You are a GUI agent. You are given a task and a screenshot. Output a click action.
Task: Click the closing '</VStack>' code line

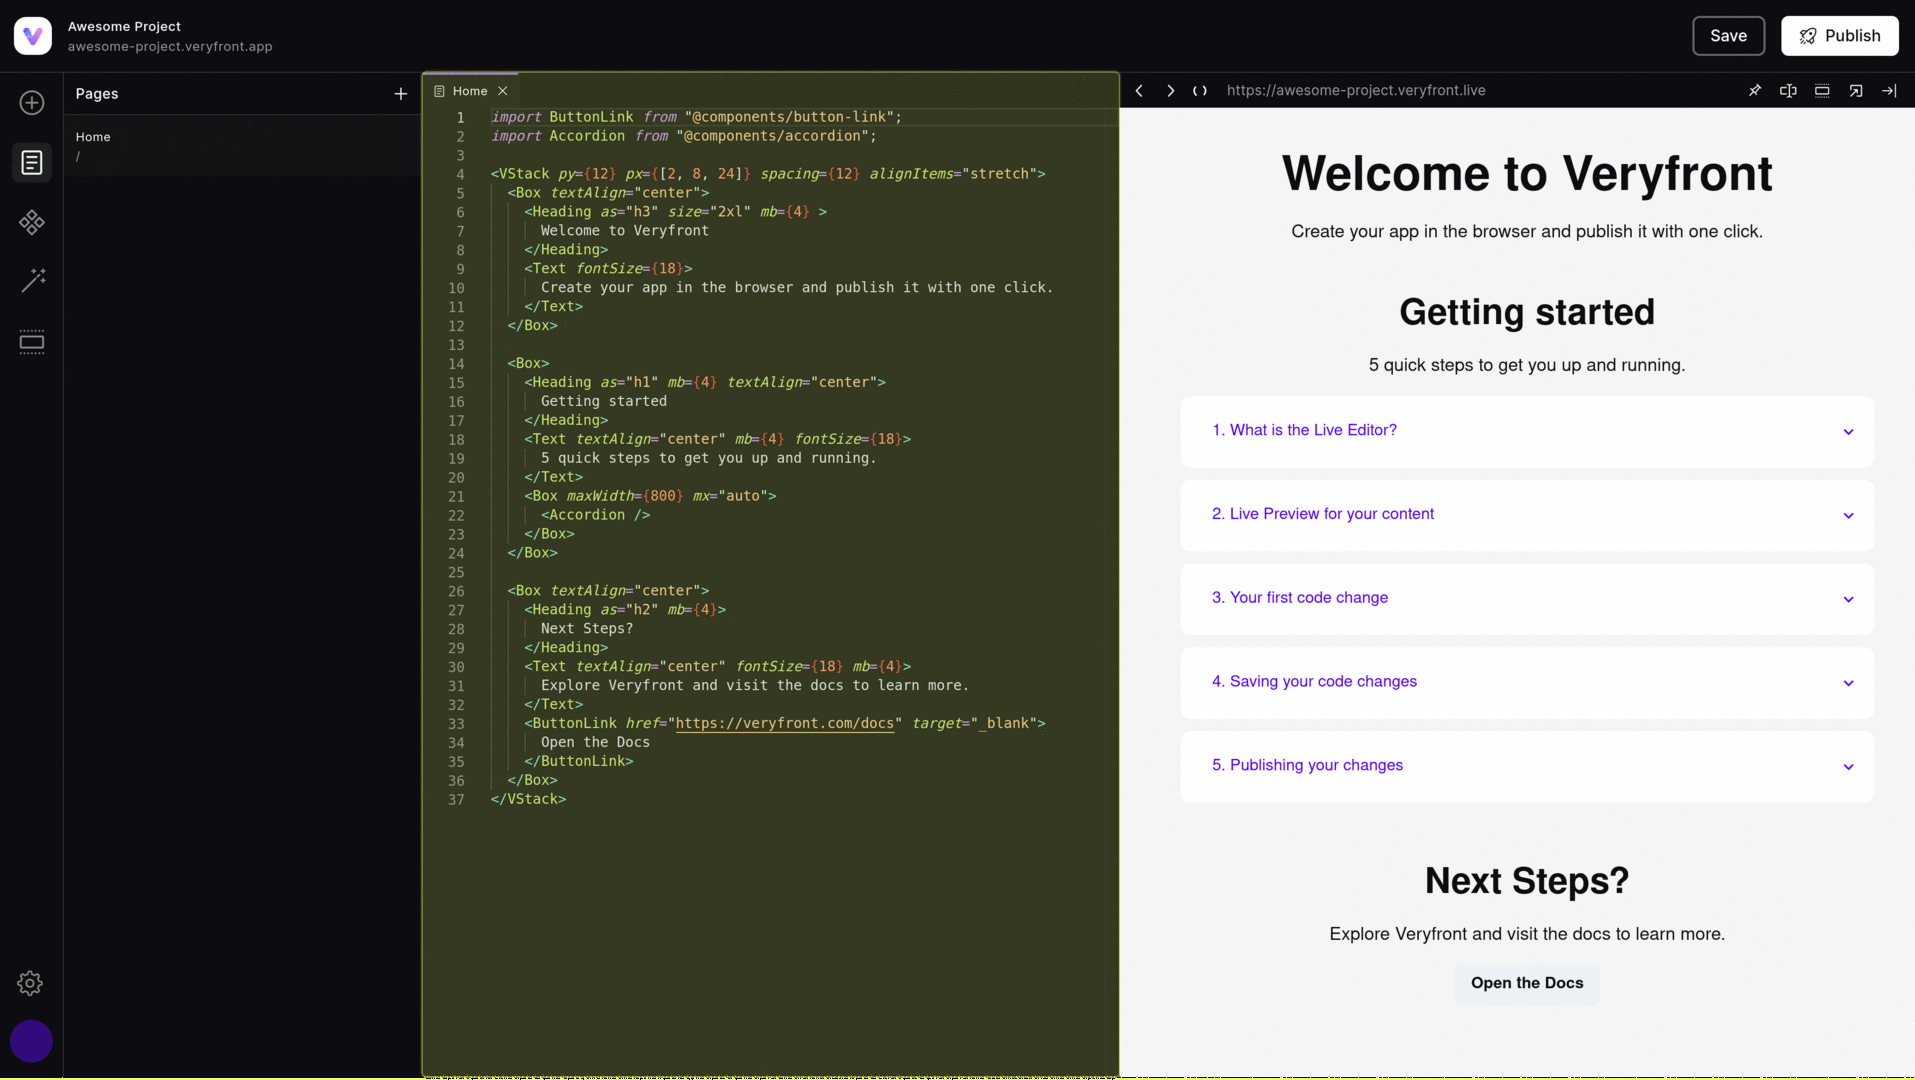[x=528, y=799]
